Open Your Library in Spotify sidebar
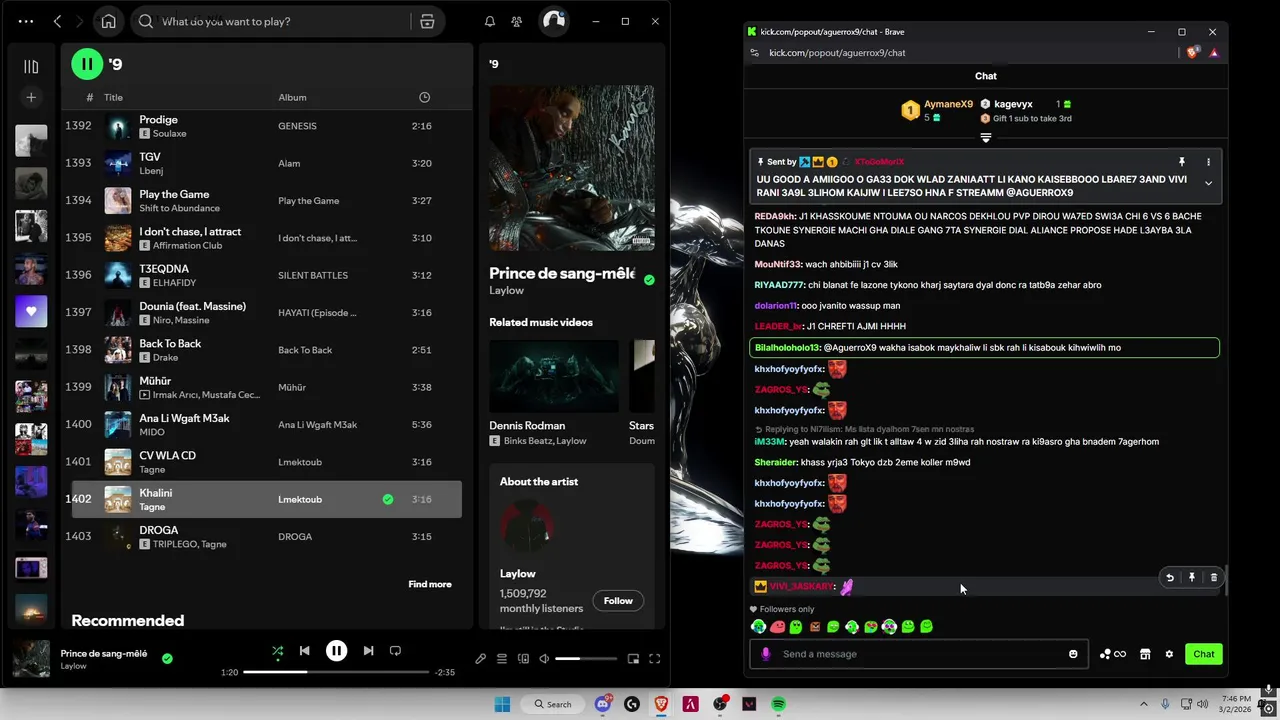 (31, 67)
